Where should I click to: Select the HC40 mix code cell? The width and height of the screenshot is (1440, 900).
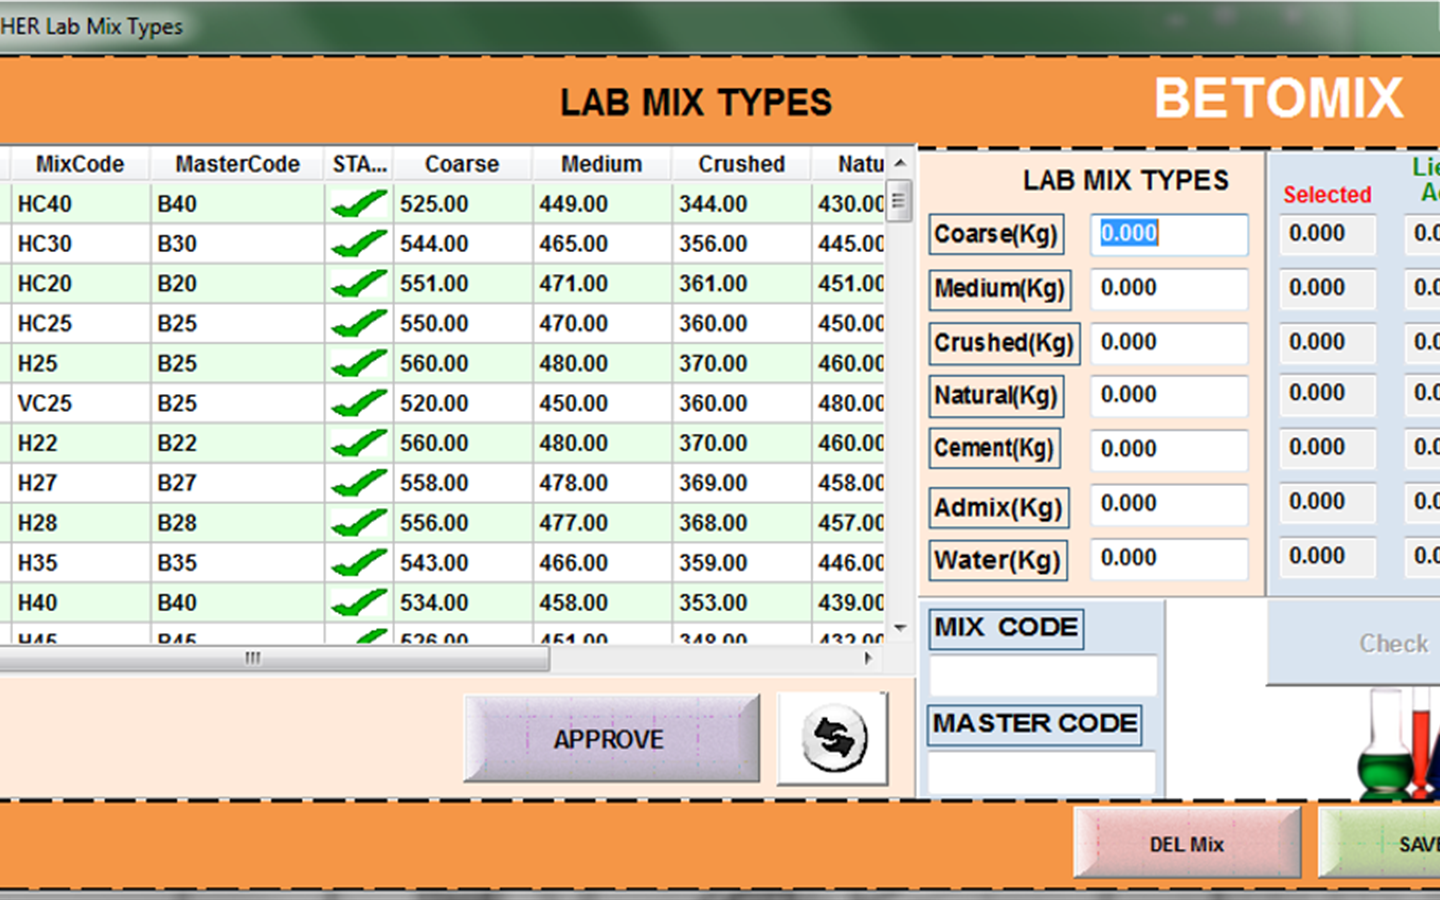pyautogui.click(x=80, y=204)
